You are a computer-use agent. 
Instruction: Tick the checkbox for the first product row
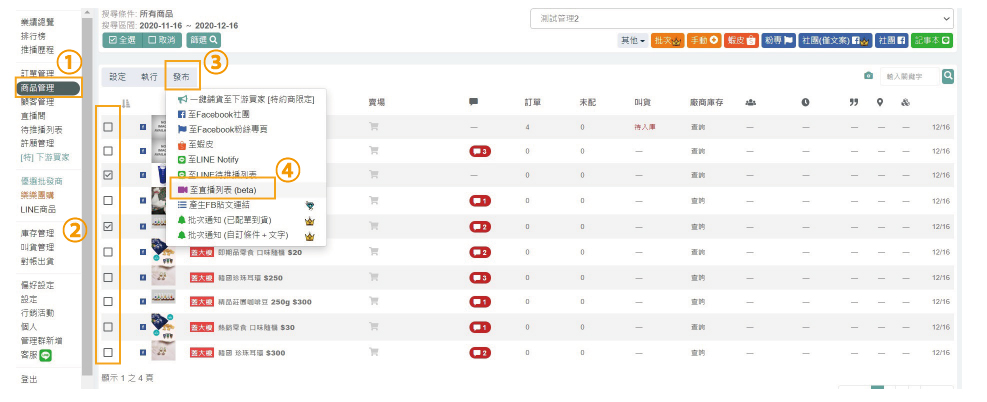tap(108, 127)
